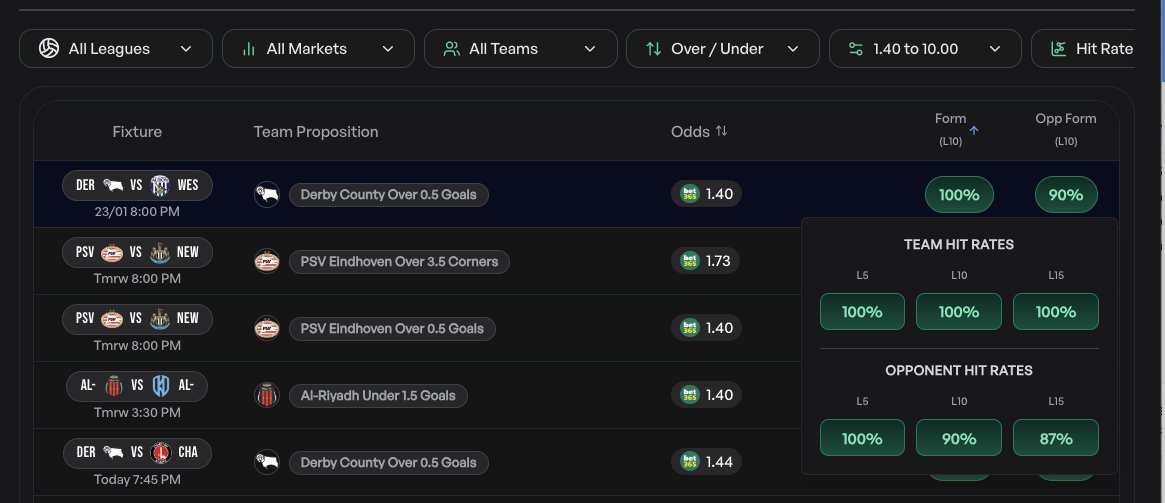Click Newcastle crest in PSV Over 3.5 Corners fixture
The width and height of the screenshot is (1165, 503).
click(x=160, y=252)
